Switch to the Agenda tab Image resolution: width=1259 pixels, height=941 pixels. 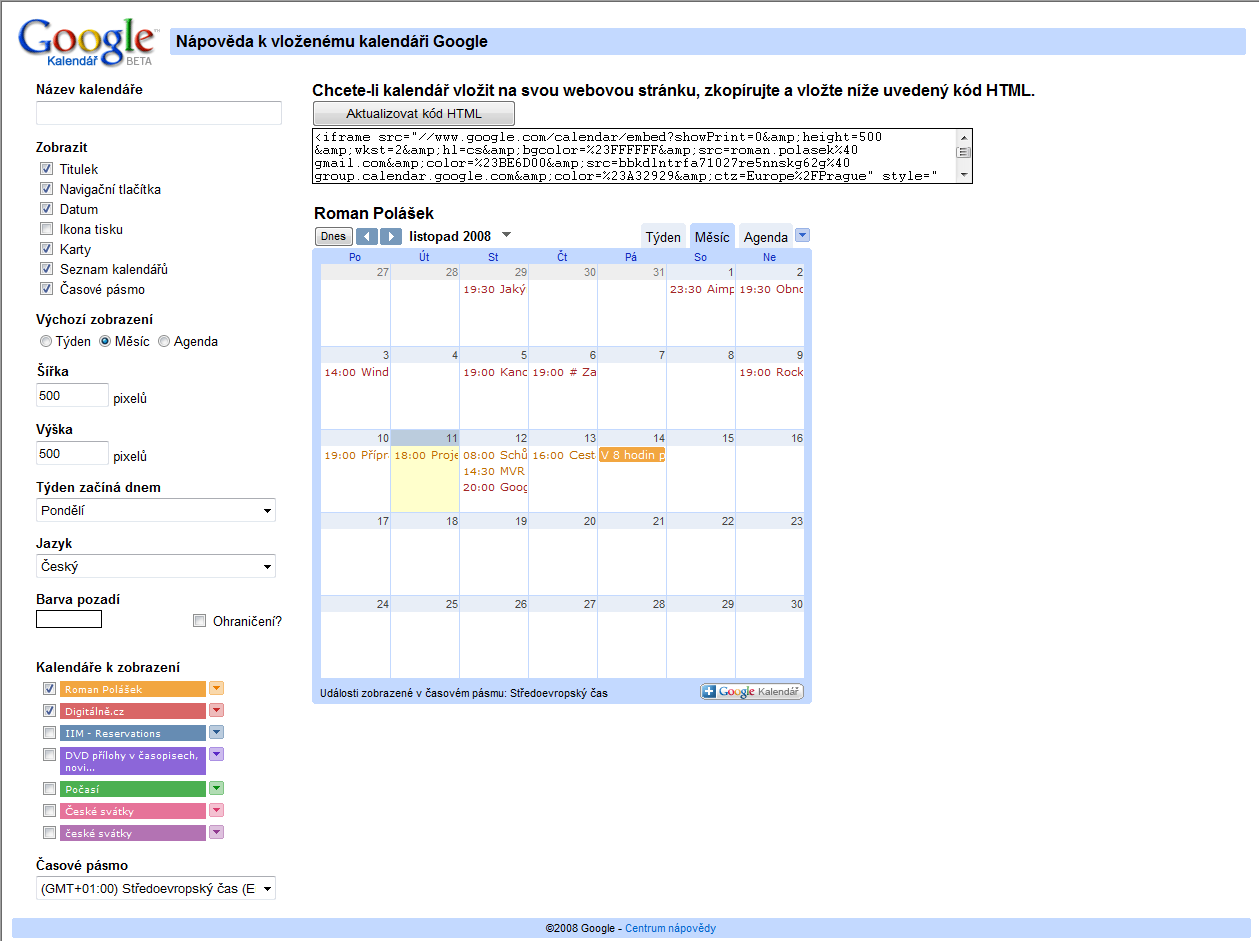coord(766,237)
